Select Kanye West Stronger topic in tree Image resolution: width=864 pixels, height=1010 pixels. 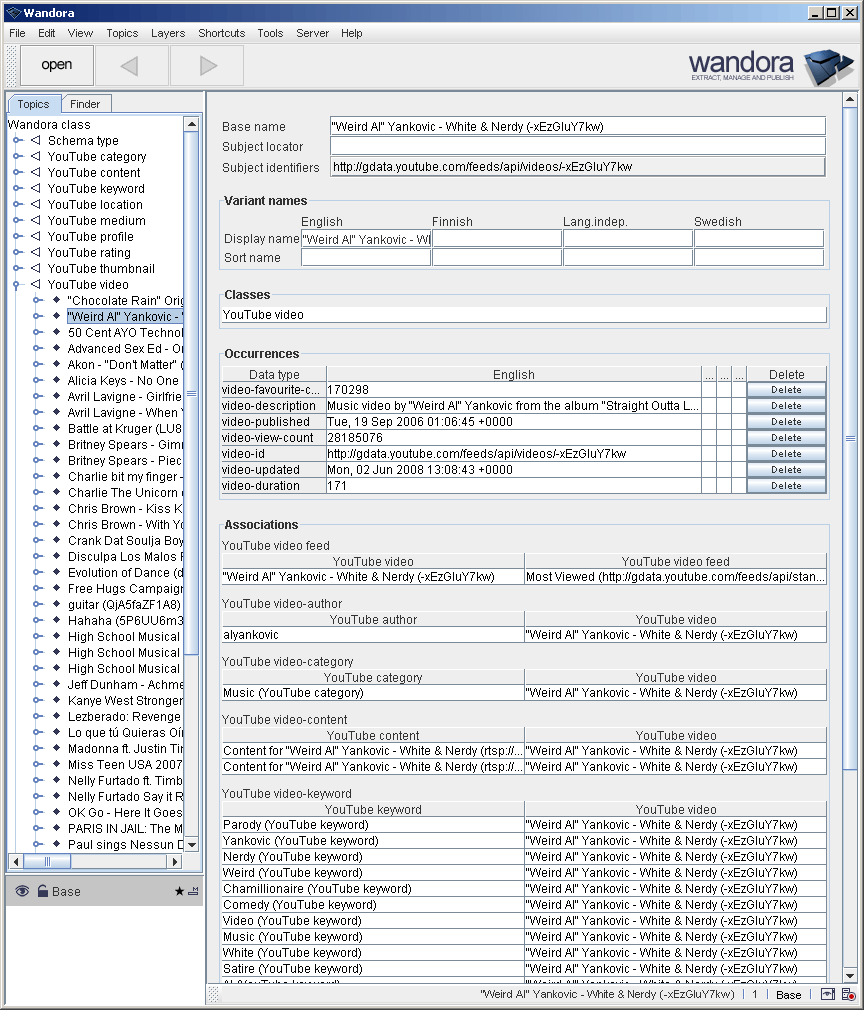125,701
